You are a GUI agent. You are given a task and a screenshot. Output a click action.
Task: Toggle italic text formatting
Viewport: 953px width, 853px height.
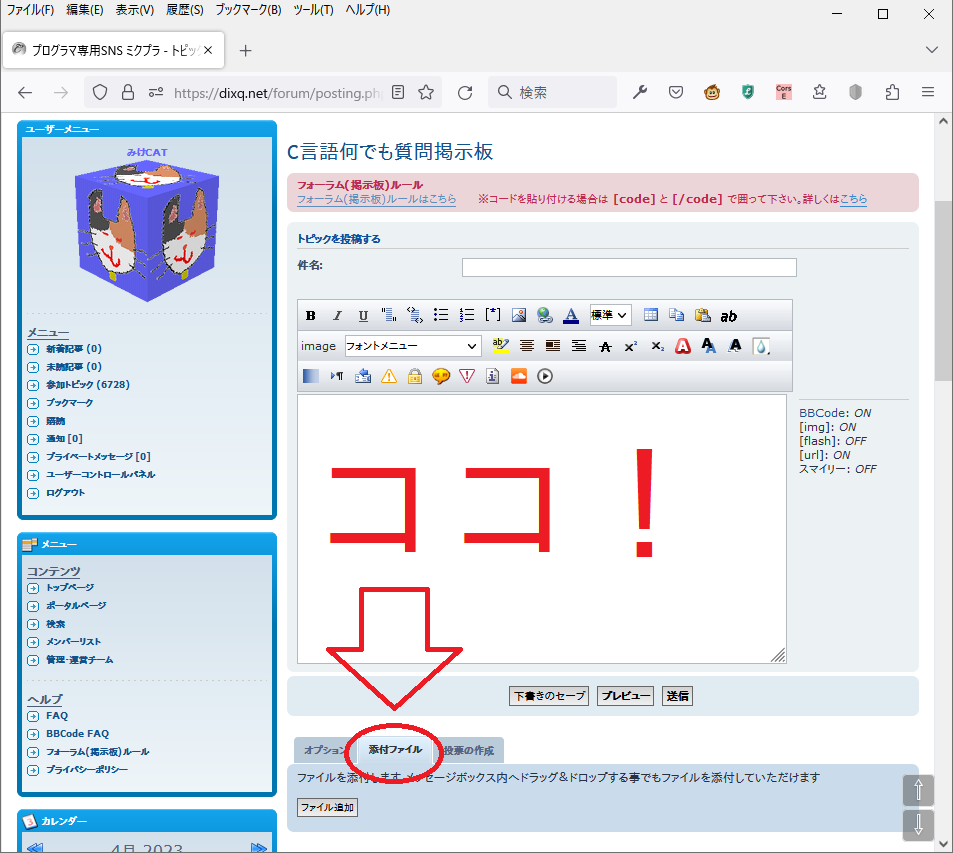pyautogui.click(x=337, y=315)
